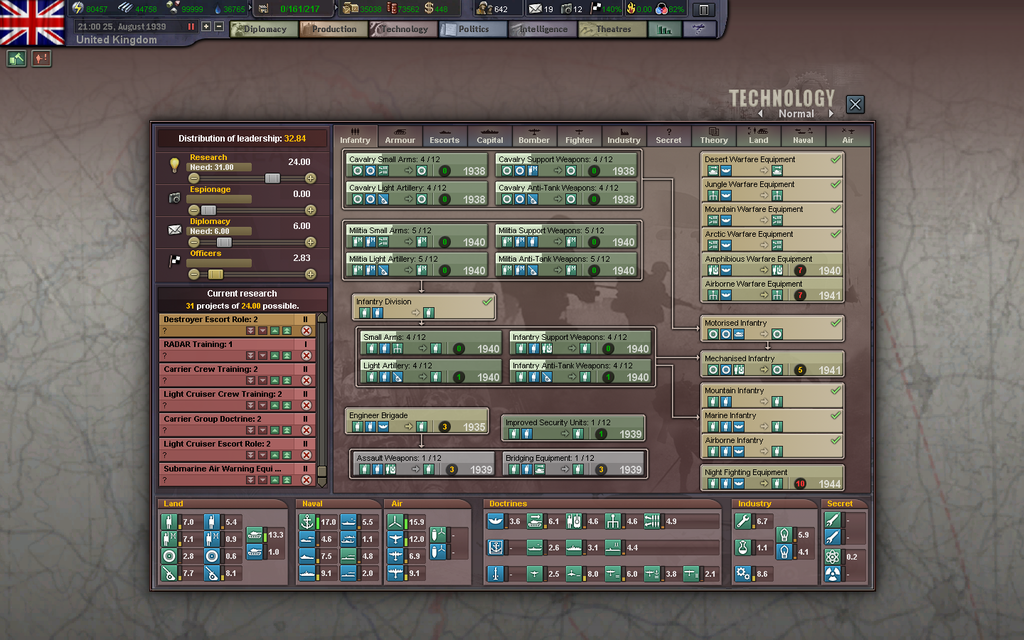This screenshot has height=640, width=1024.
Task: Click the Secret atom icon showing 0.2
Action: click(832, 556)
